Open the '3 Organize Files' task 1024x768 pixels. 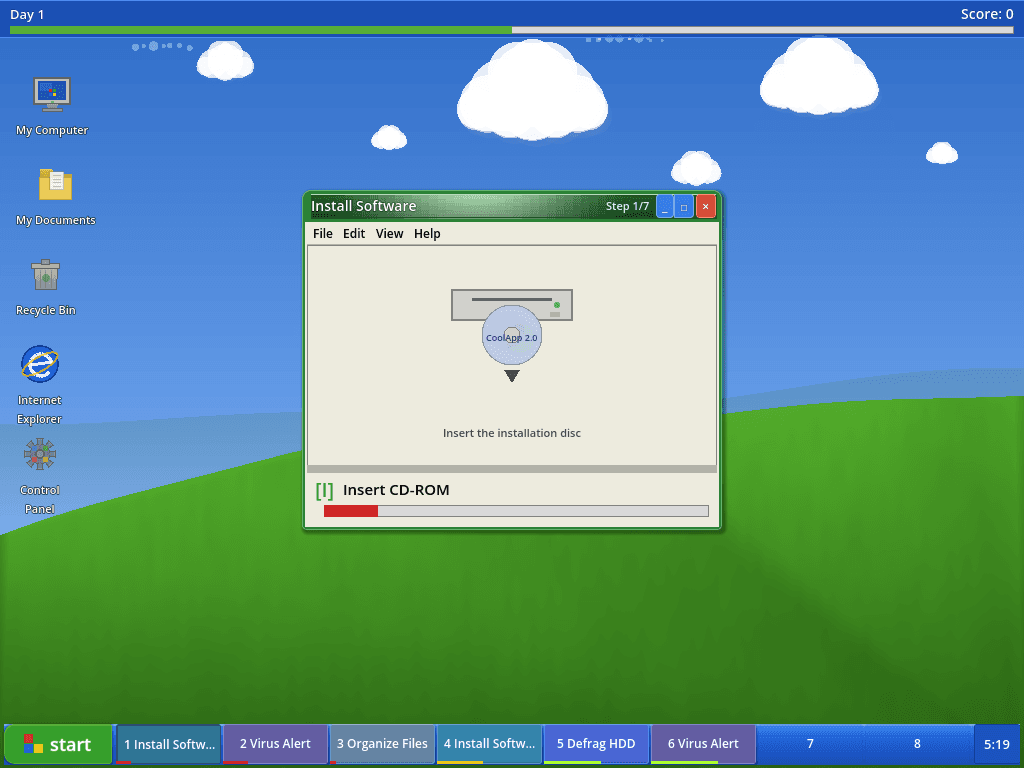381,744
